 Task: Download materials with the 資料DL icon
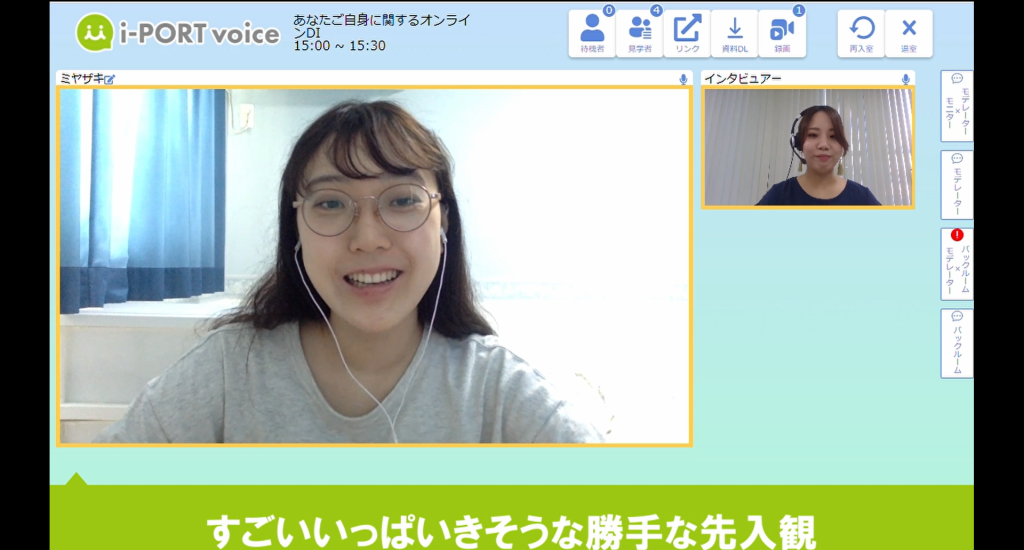click(x=734, y=34)
